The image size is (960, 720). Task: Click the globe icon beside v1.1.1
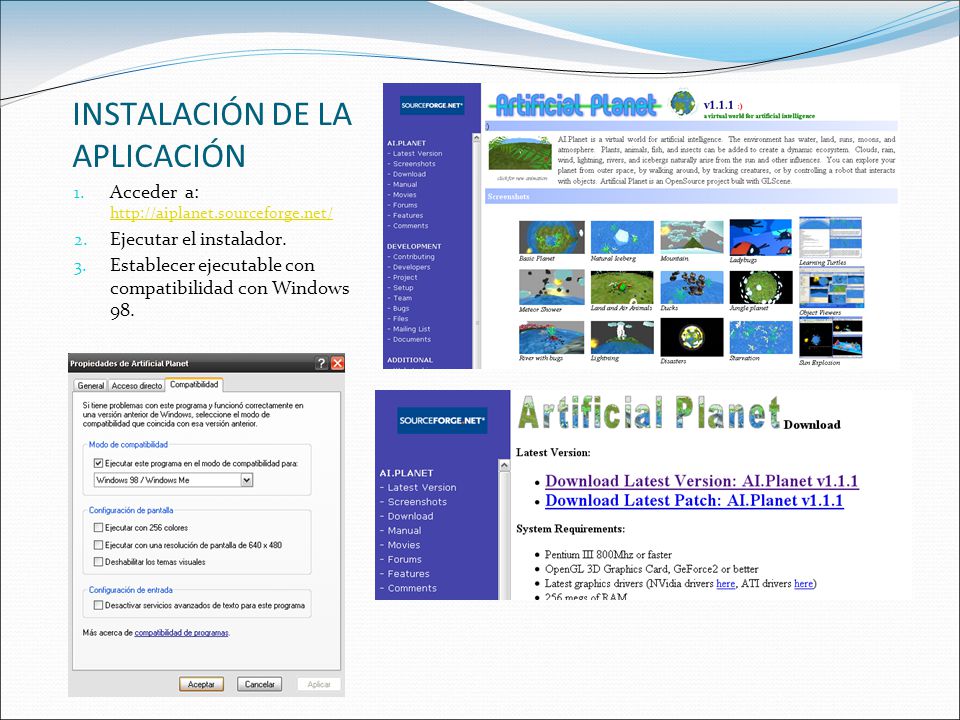682,103
